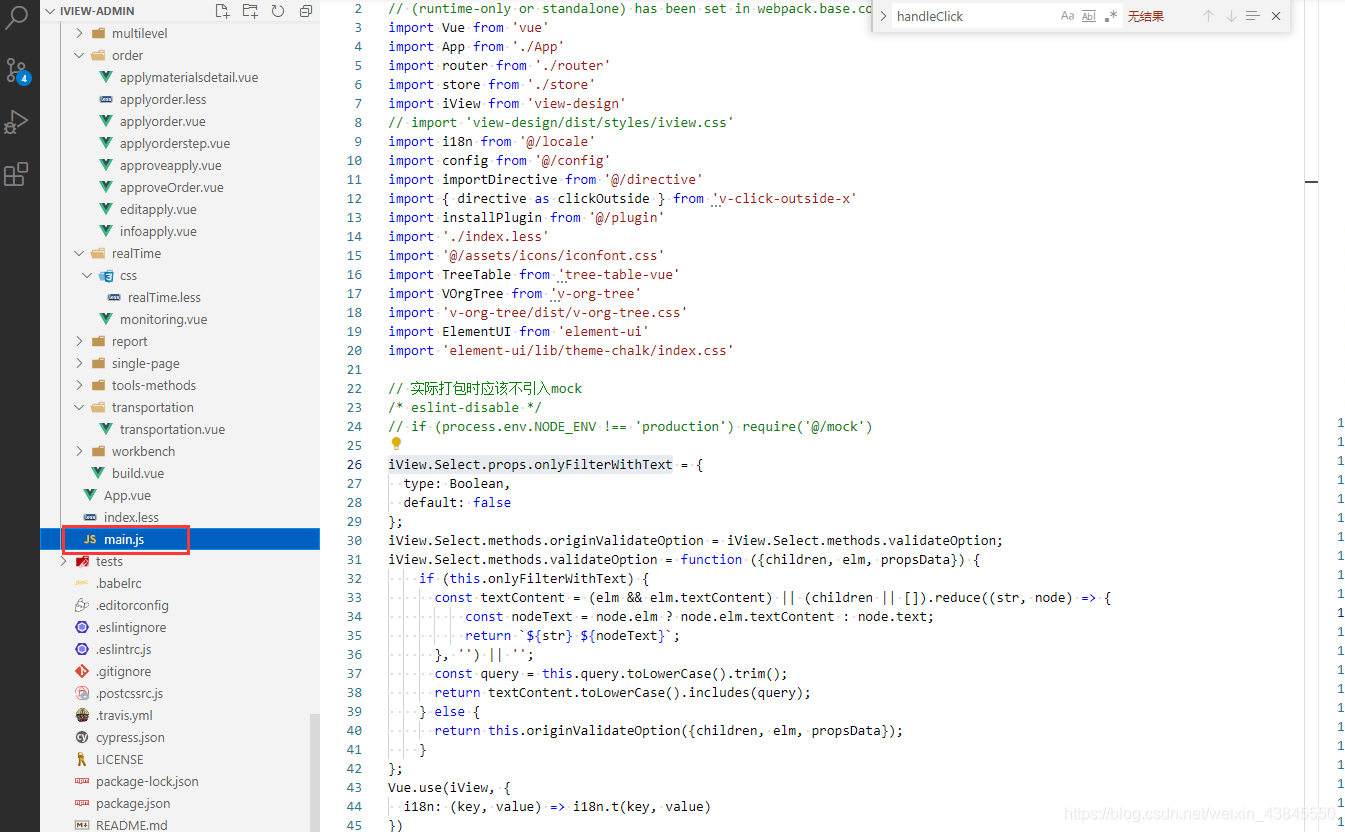The width and height of the screenshot is (1345, 832).
Task: Open Source Control view with 4 changes
Action: [x=17, y=70]
